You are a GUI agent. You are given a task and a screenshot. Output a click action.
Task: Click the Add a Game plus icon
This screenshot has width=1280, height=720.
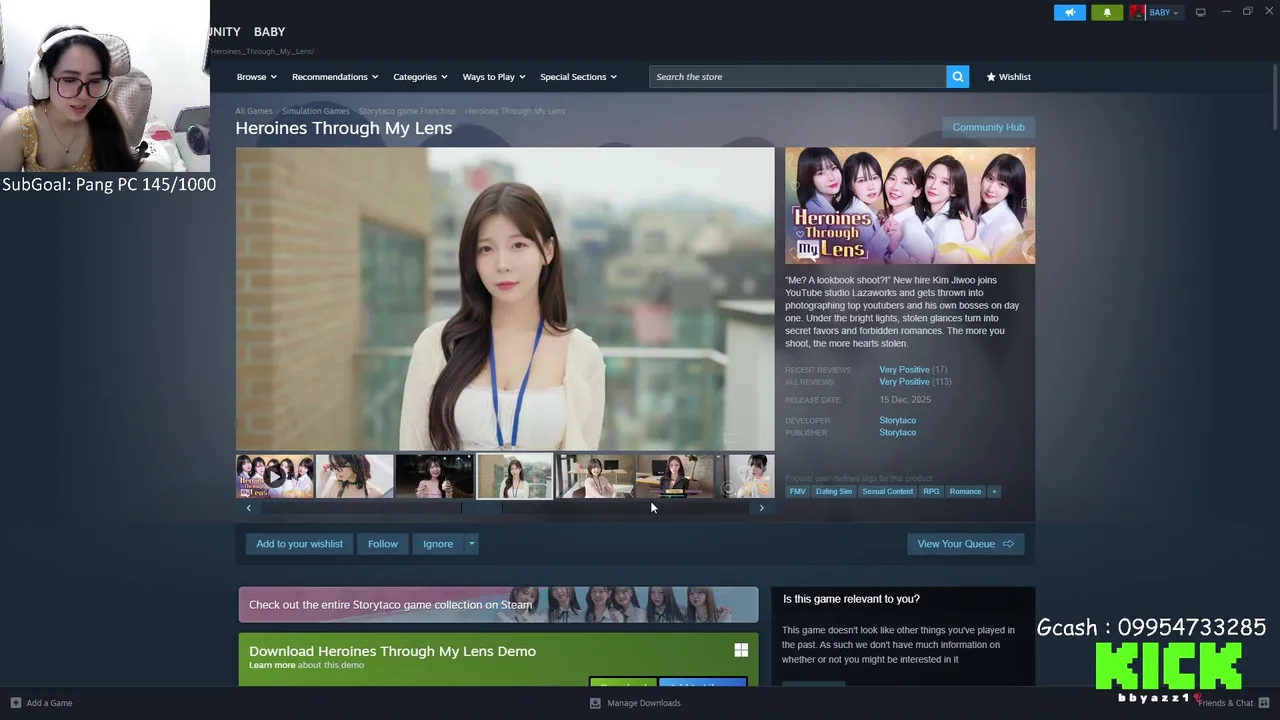(x=15, y=703)
